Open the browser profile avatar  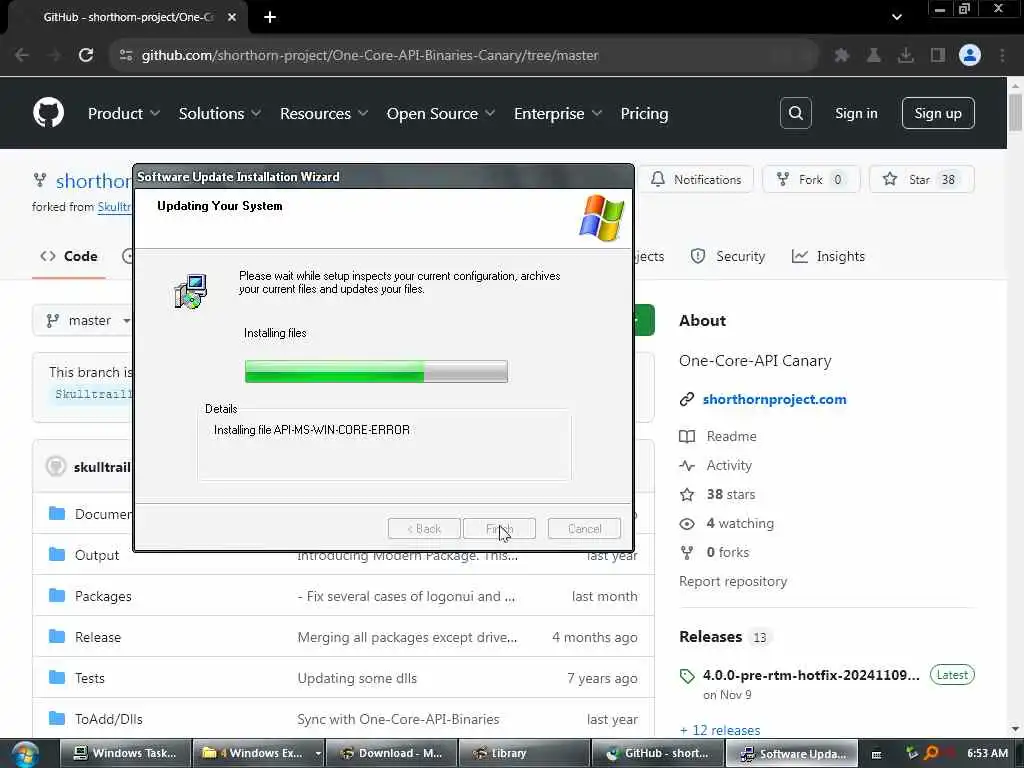[969, 55]
